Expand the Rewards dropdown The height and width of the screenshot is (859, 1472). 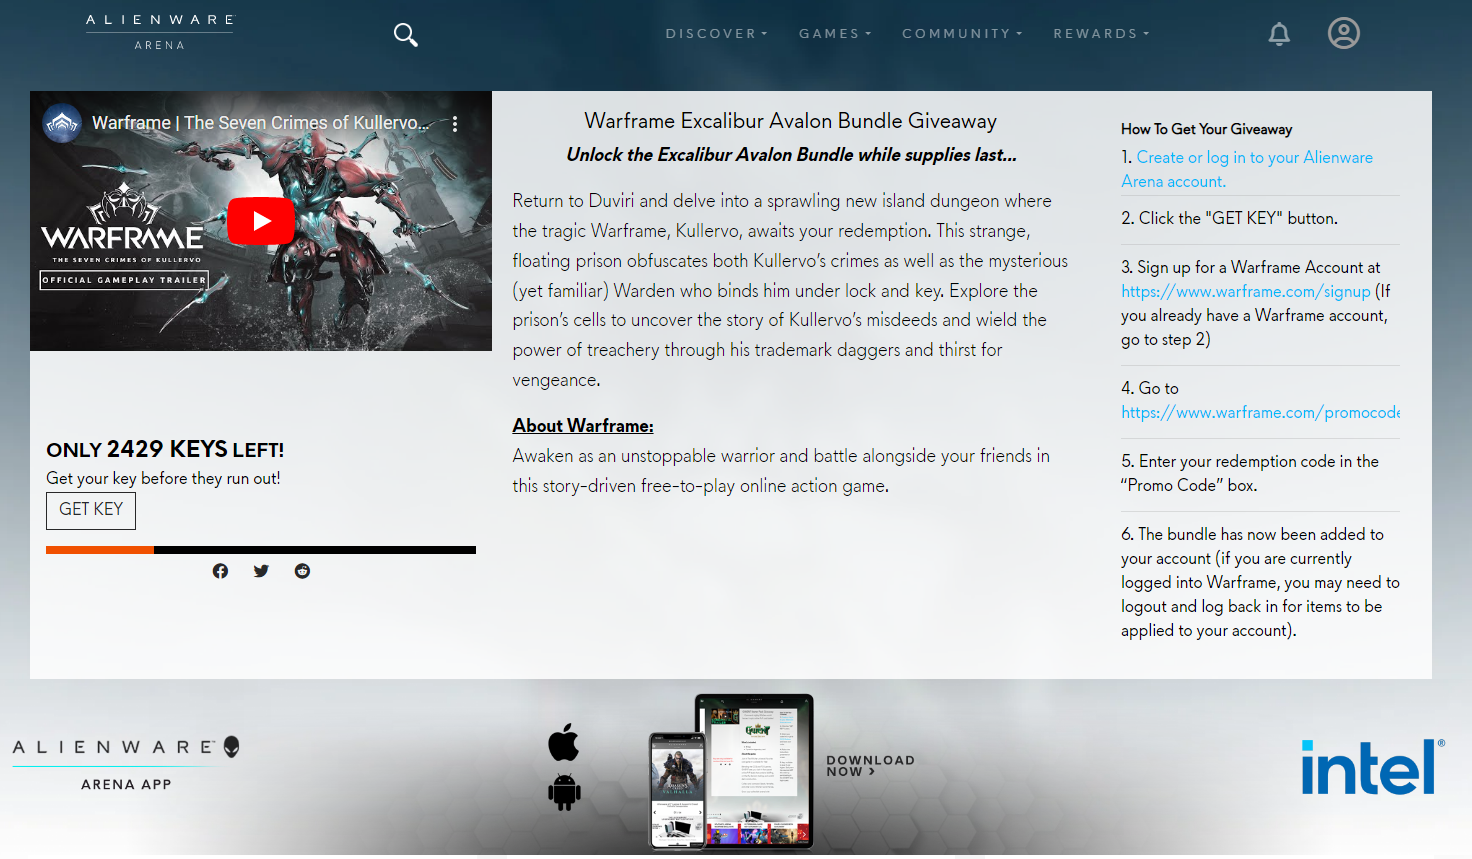click(x=1101, y=33)
